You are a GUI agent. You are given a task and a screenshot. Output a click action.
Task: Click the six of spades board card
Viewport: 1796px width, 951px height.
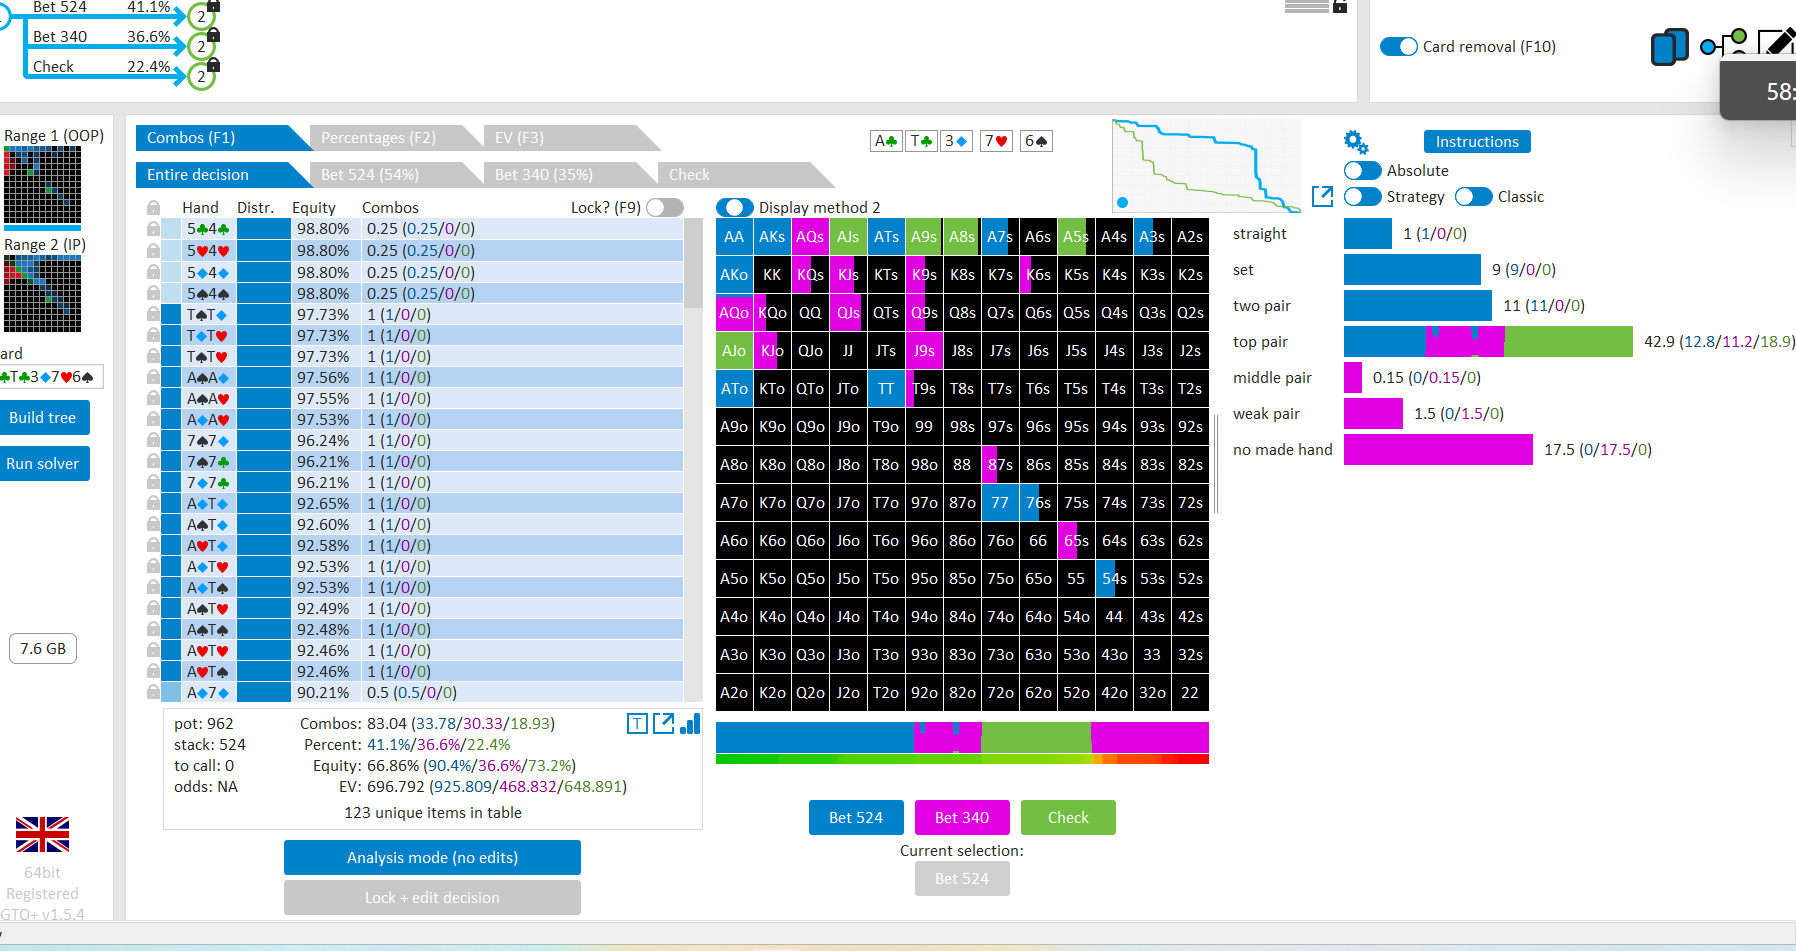pyautogui.click(x=1036, y=141)
